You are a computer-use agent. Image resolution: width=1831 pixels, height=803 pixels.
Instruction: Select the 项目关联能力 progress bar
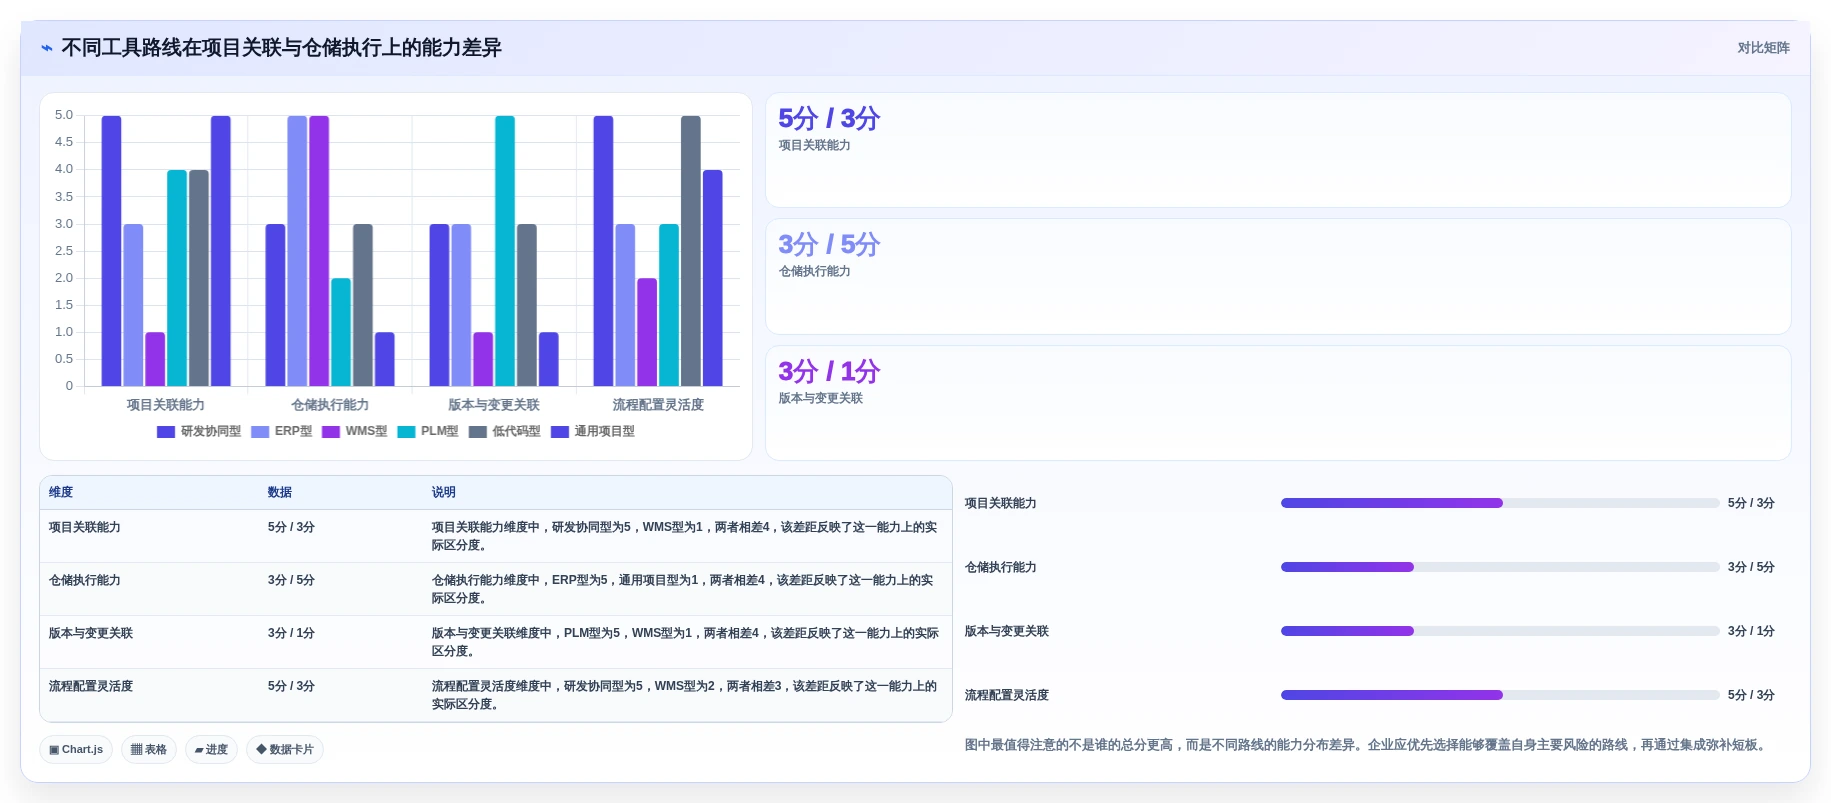1500,503
